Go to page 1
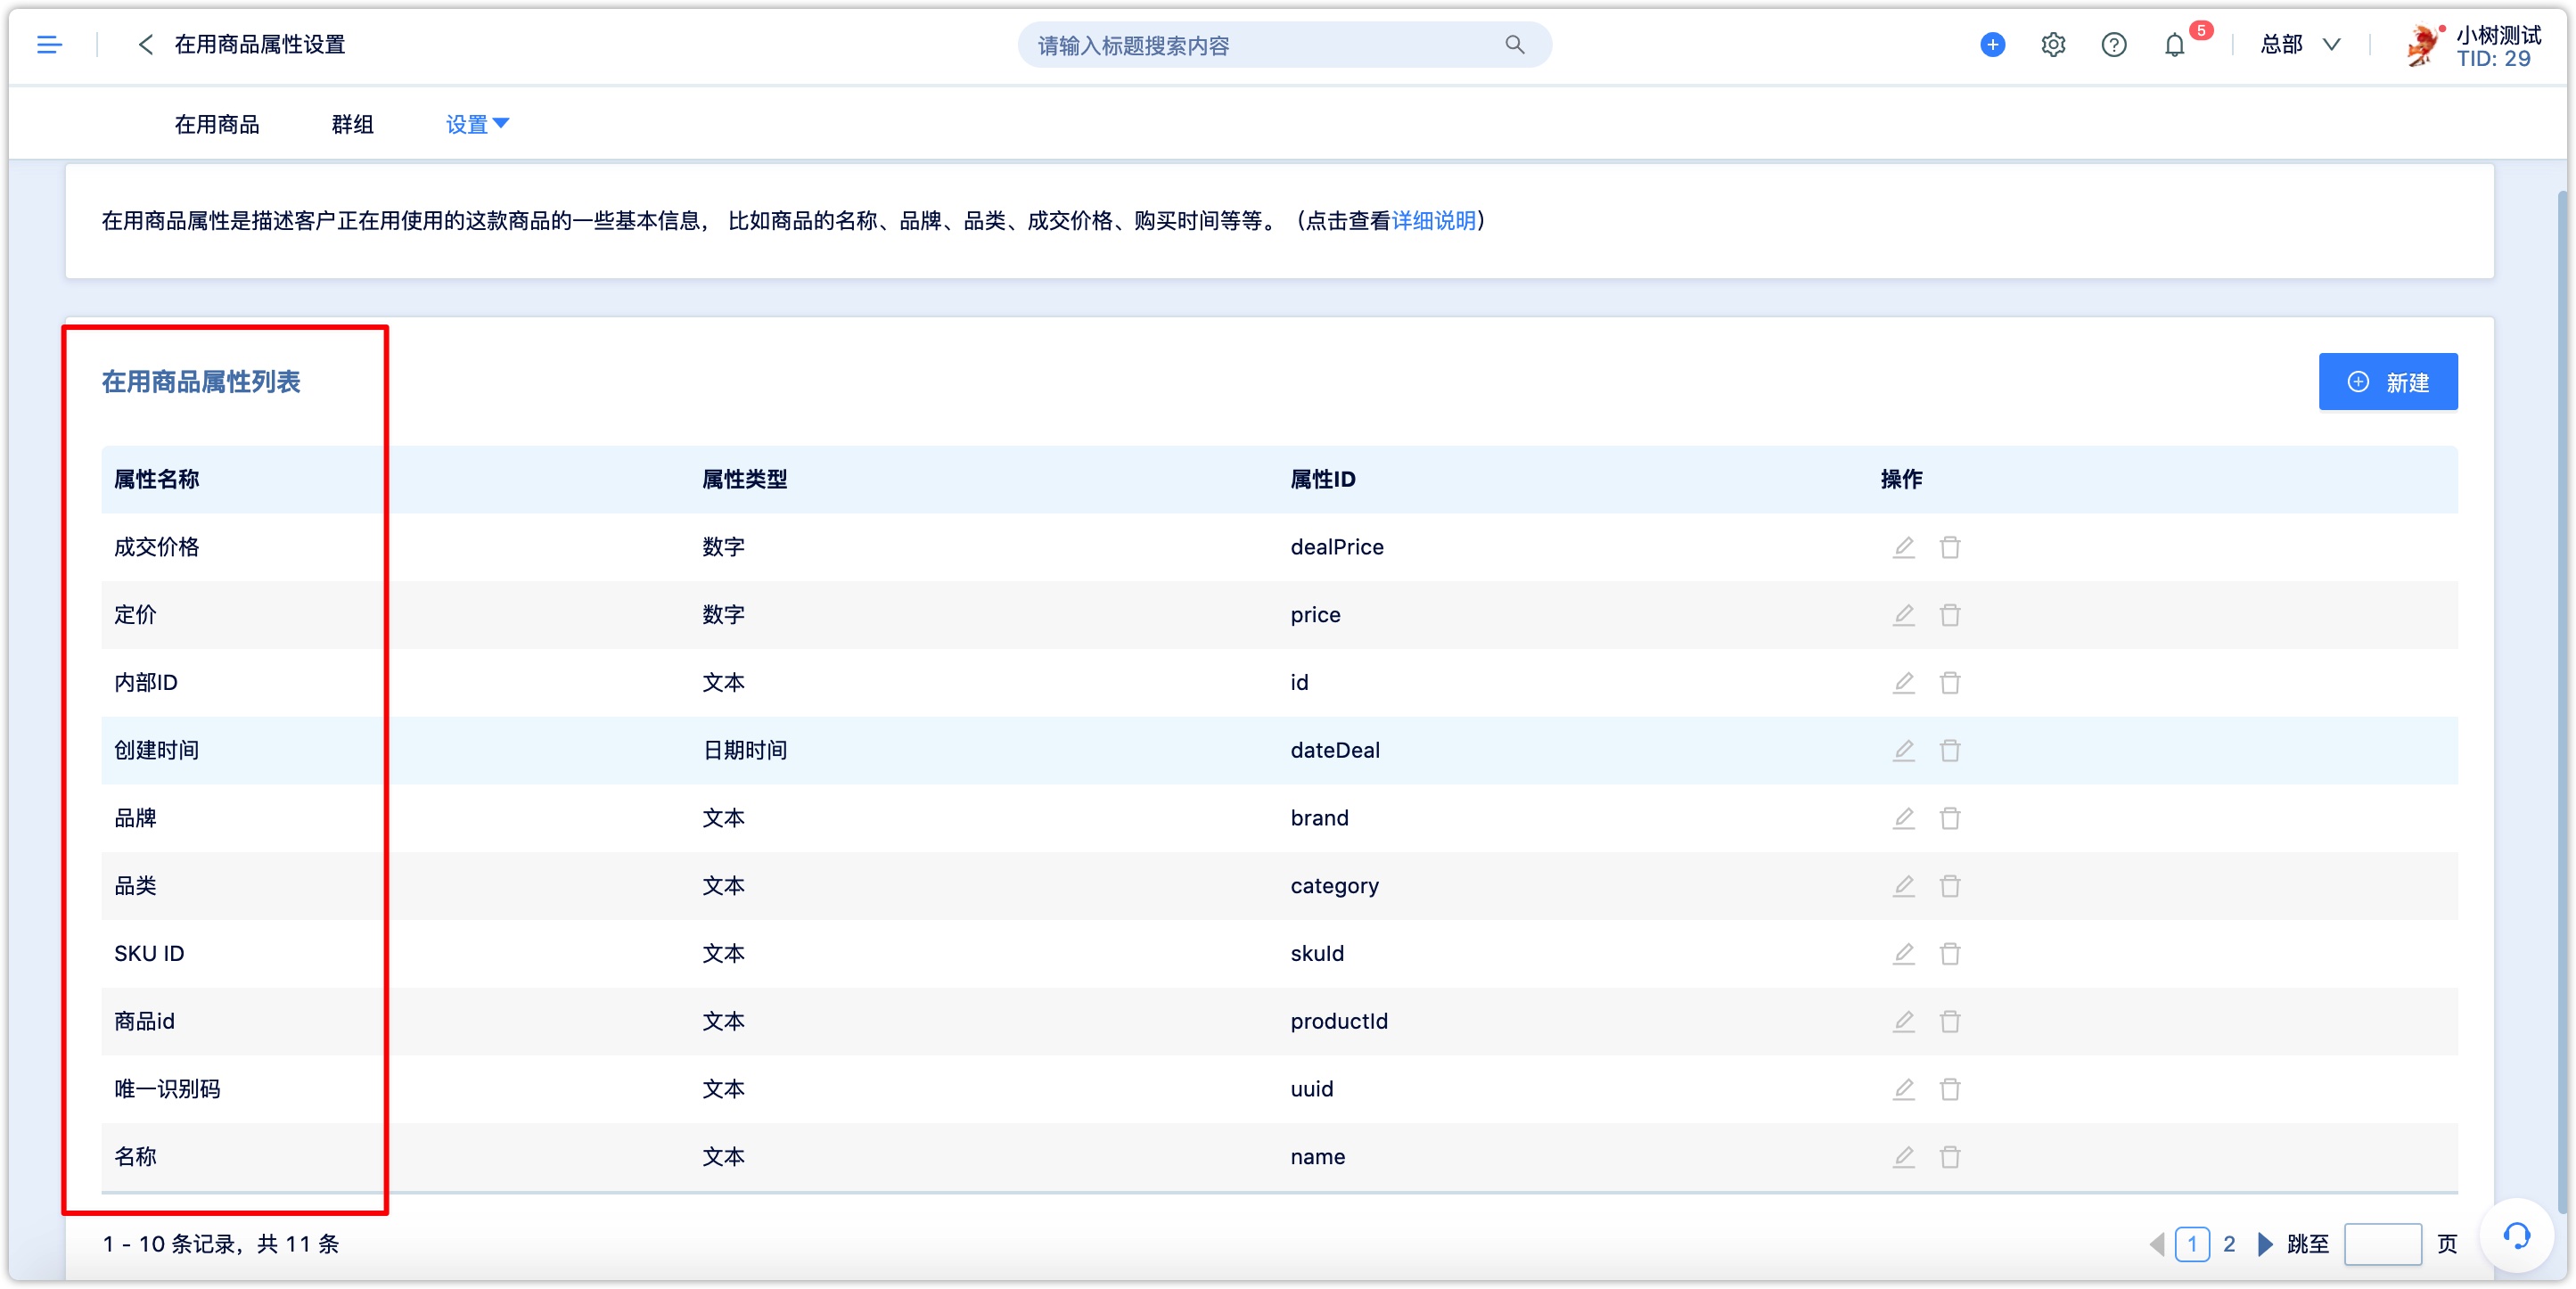Viewport: 2576px width, 1289px height. point(2192,1245)
